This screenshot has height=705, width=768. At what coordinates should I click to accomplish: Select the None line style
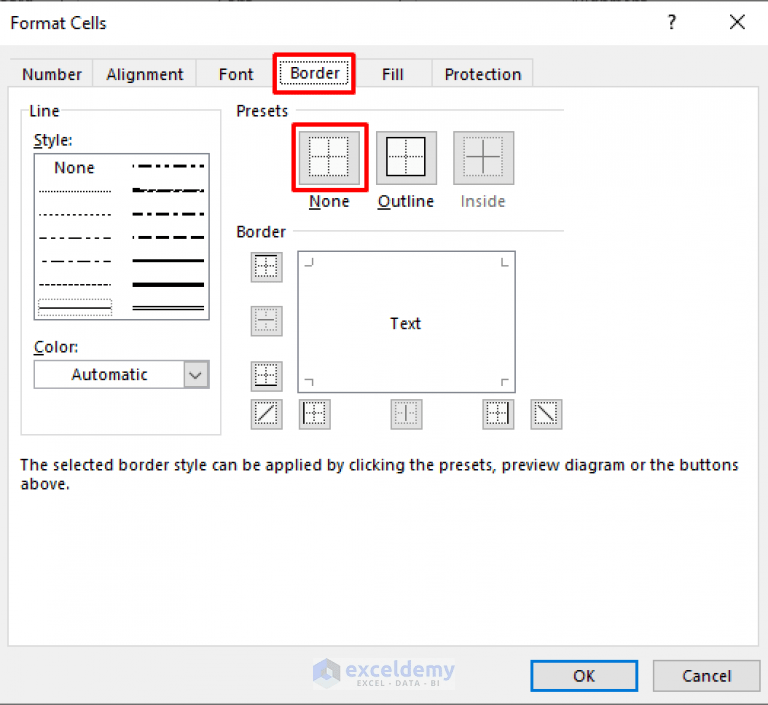[74, 168]
